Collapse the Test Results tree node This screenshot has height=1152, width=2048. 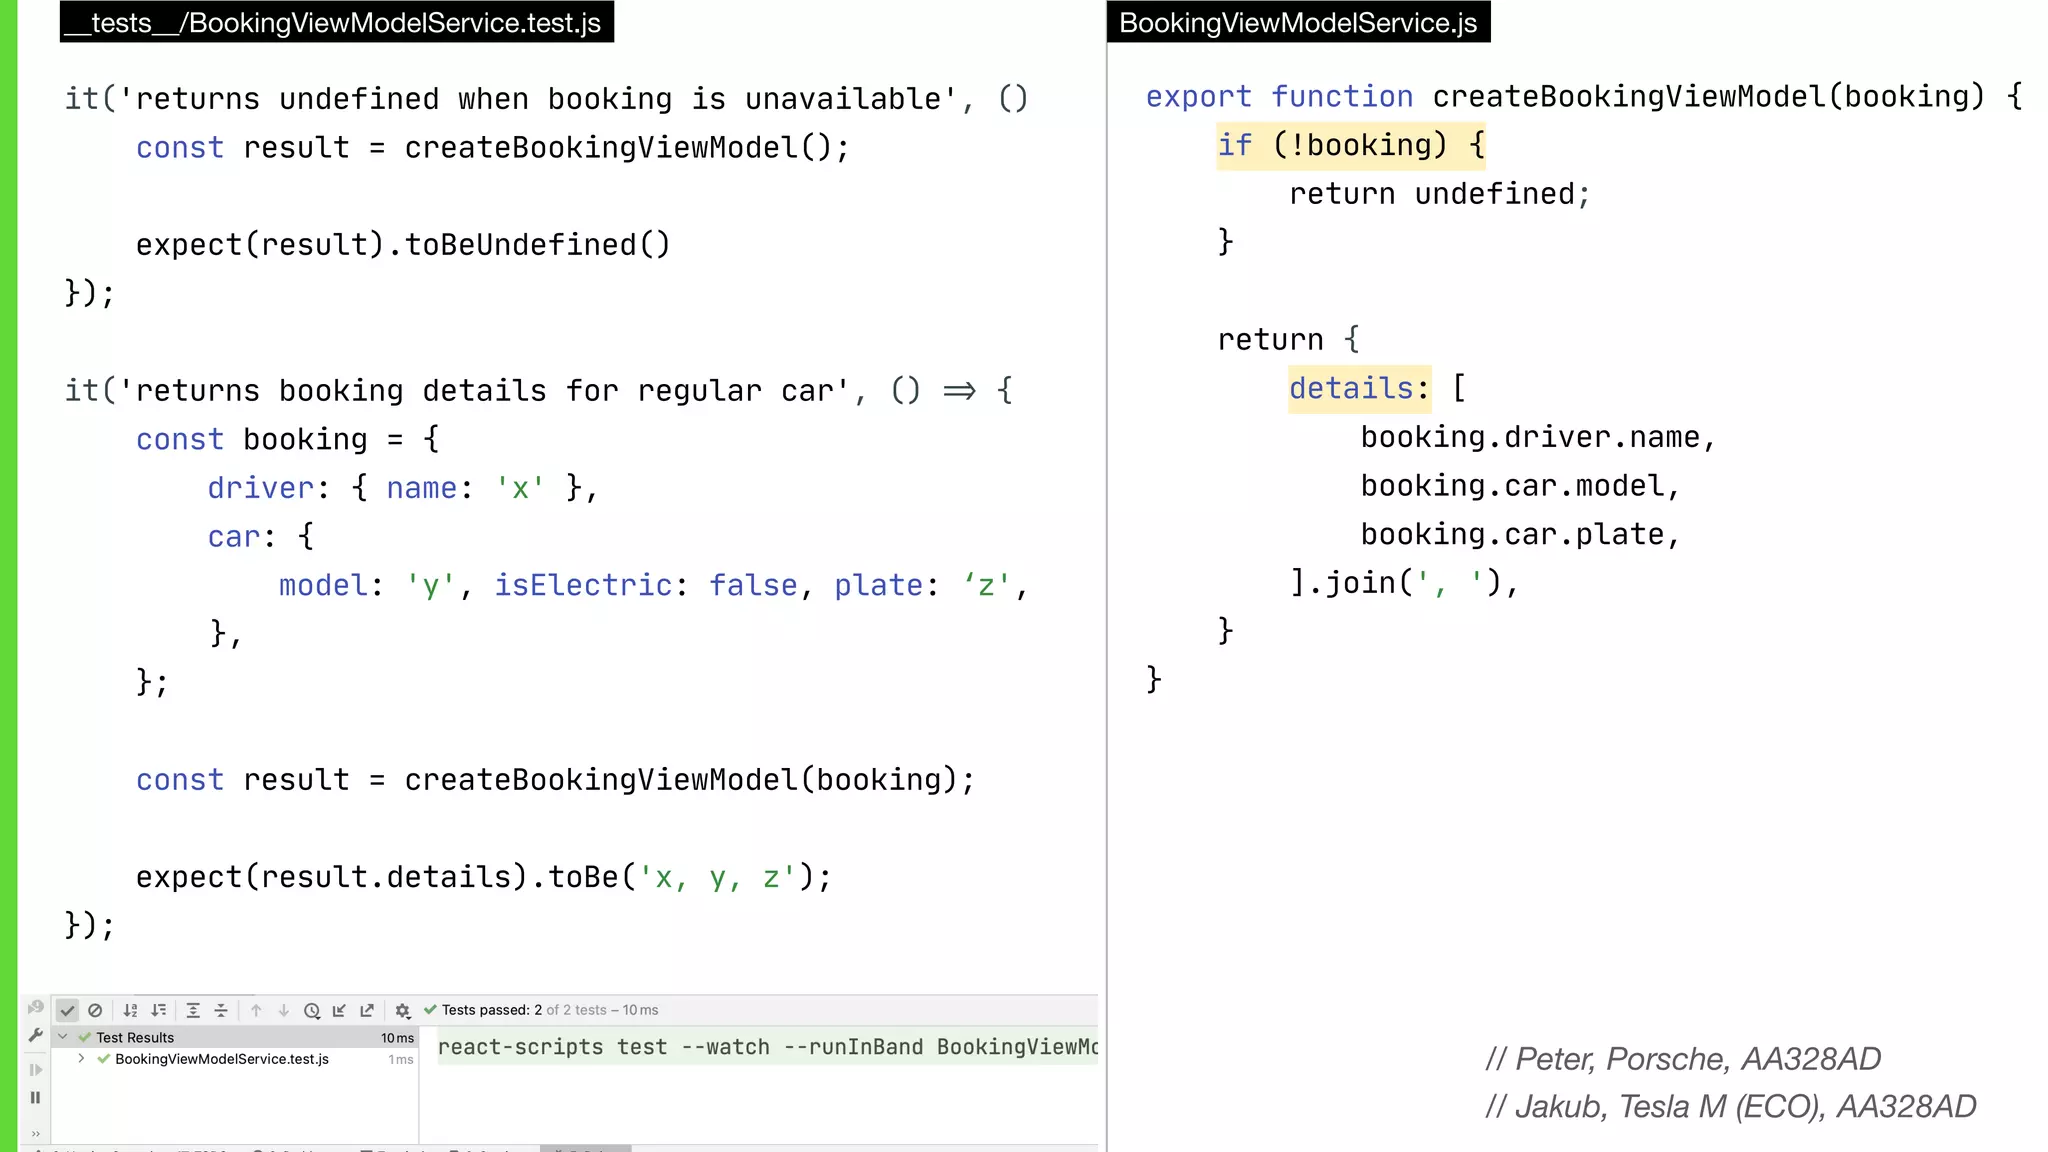point(63,1037)
